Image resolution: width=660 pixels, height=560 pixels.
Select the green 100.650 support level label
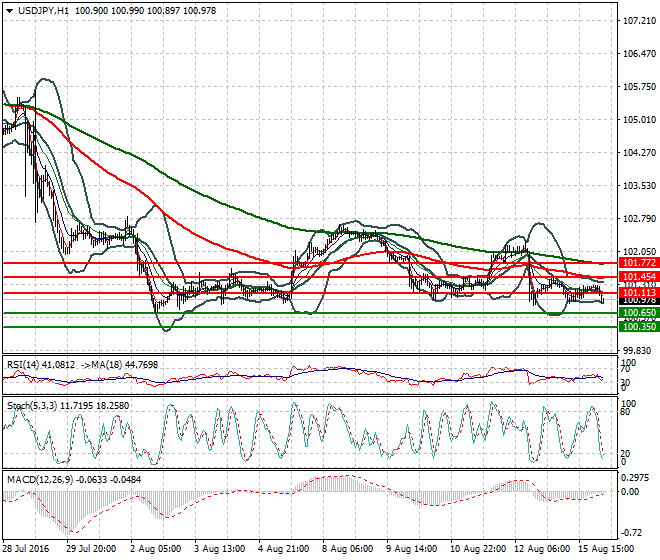(637, 313)
